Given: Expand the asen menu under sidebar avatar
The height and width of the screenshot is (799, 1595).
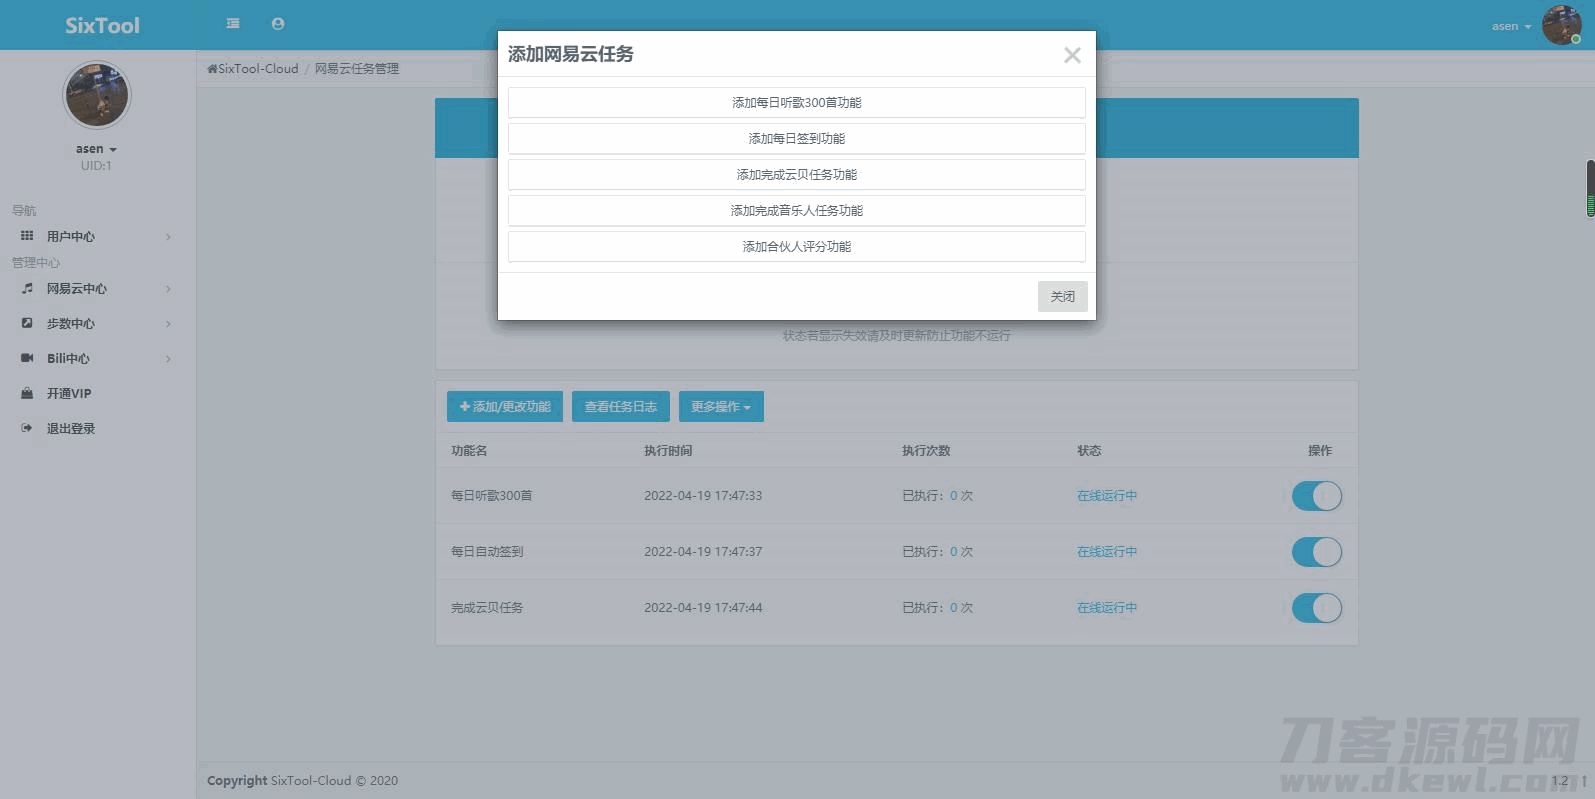Looking at the screenshot, I should pyautogui.click(x=96, y=149).
